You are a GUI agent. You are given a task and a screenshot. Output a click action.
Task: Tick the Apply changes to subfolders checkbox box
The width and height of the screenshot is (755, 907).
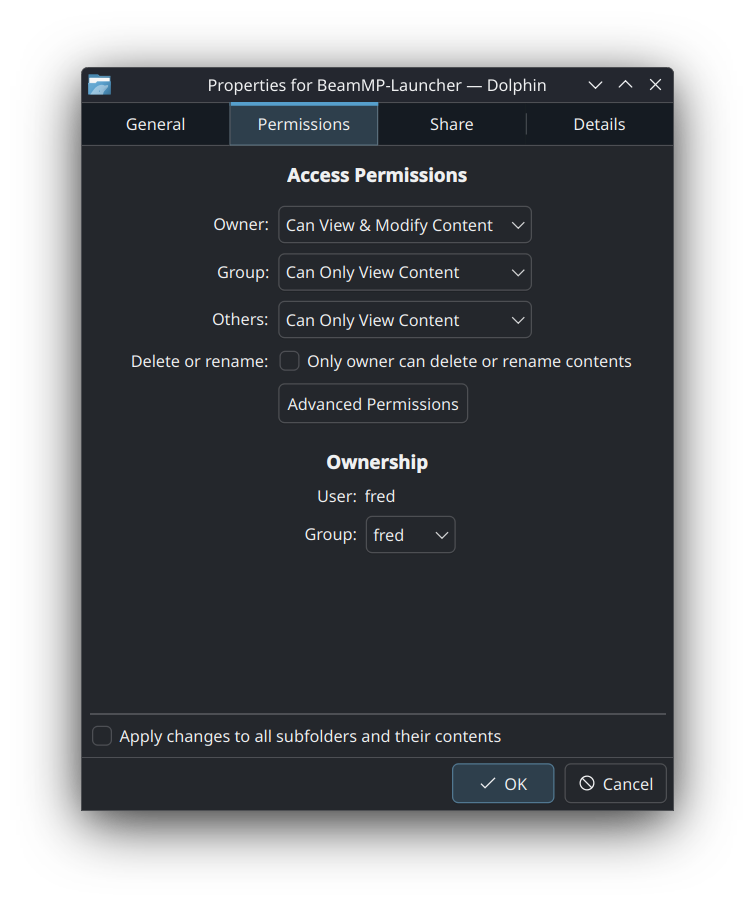tap(102, 736)
